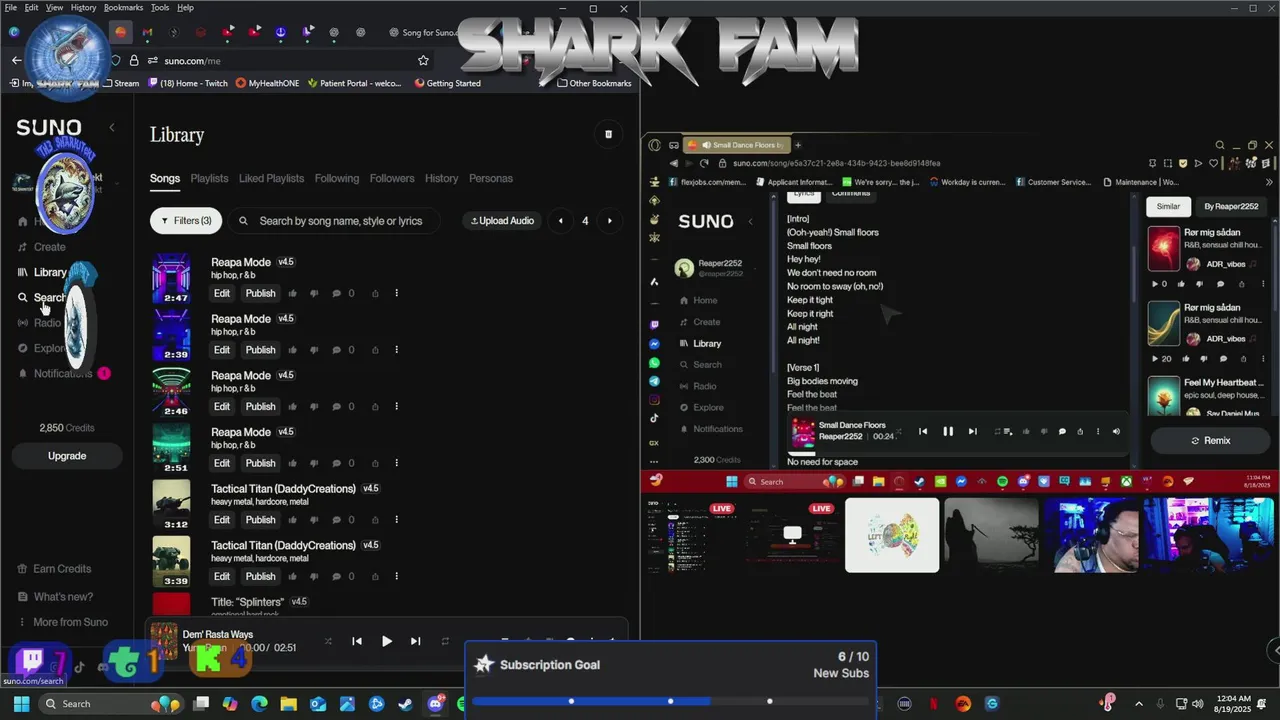Toggle volume mute in the right browser player

(1116, 431)
